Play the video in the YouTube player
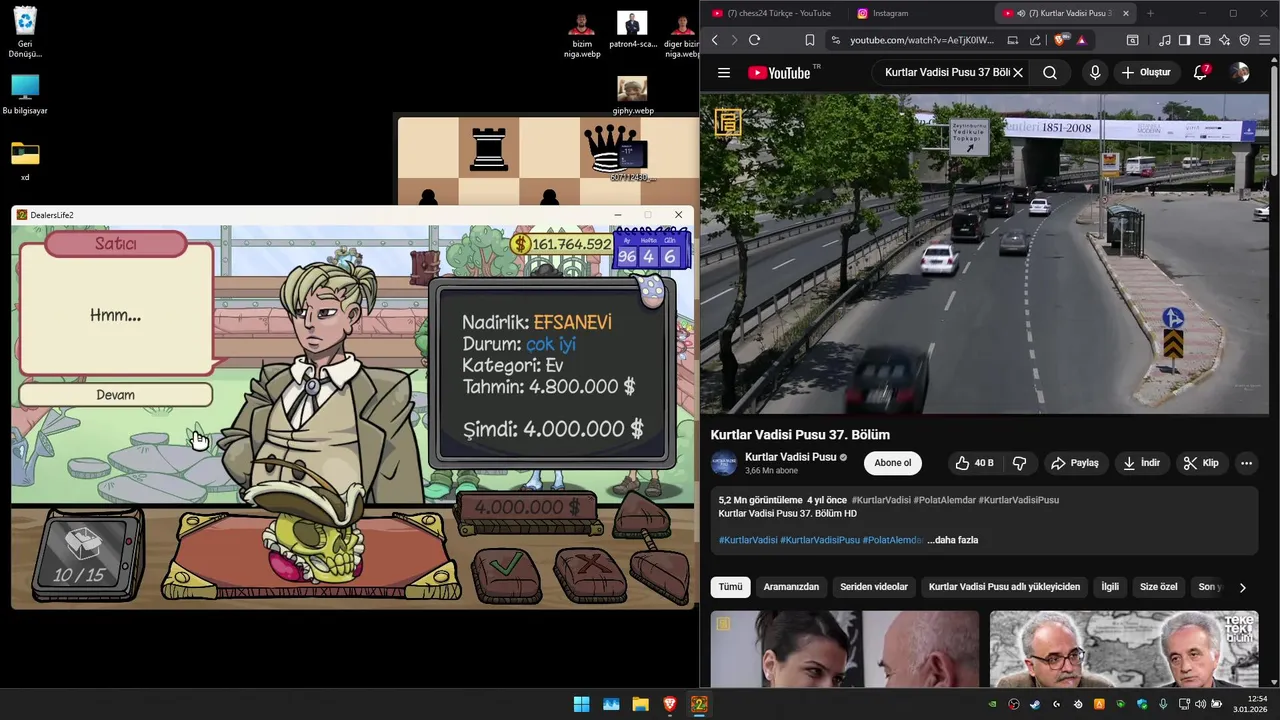 [985, 254]
